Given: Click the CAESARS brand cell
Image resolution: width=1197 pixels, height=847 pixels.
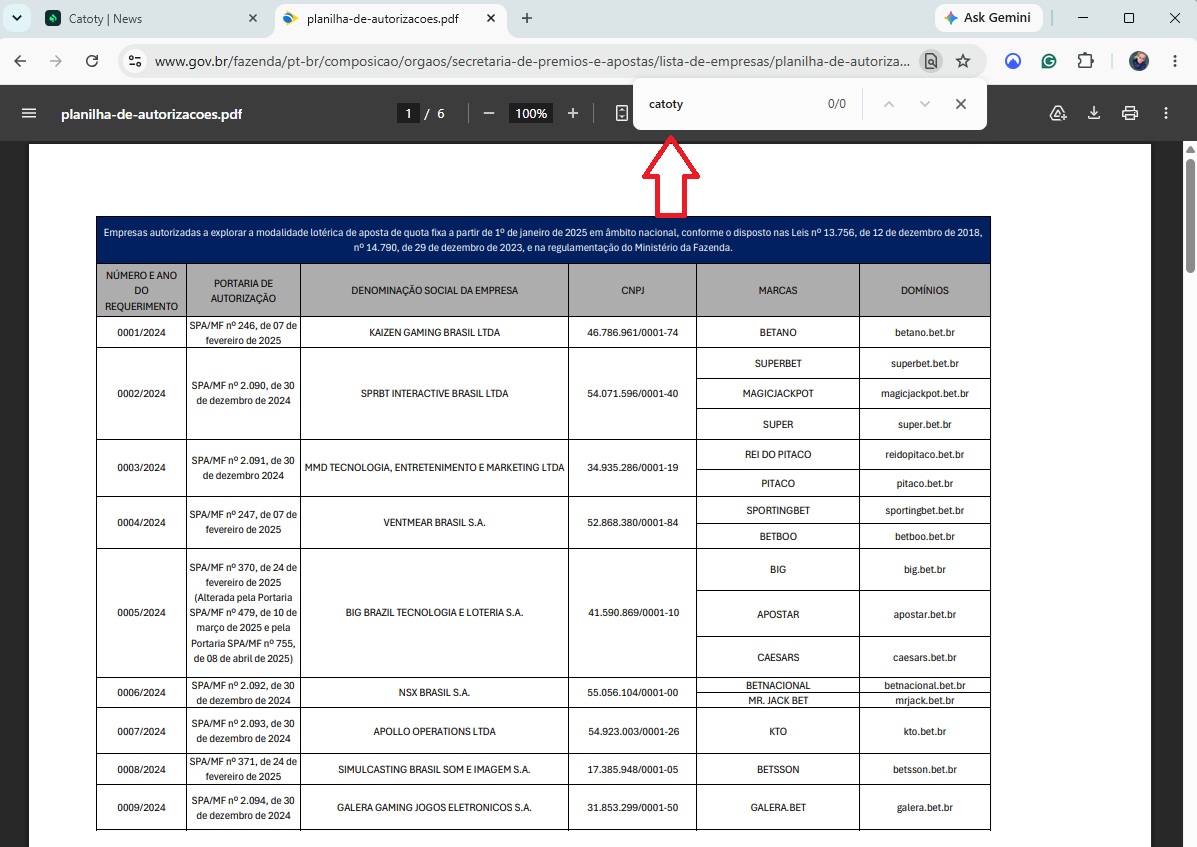Looking at the screenshot, I should [x=778, y=657].
